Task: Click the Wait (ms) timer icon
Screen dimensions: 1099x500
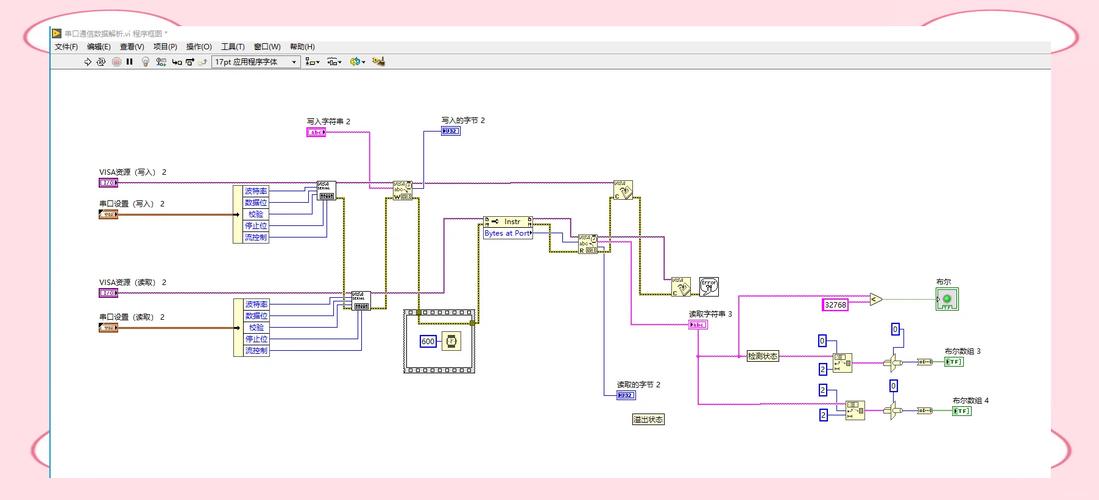Action: [452, 342]
